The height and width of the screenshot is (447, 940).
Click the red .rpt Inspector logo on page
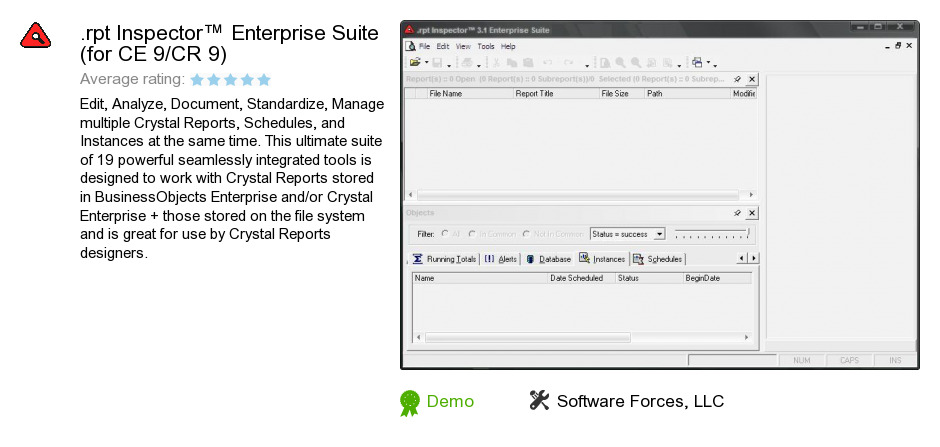point(36,35)
